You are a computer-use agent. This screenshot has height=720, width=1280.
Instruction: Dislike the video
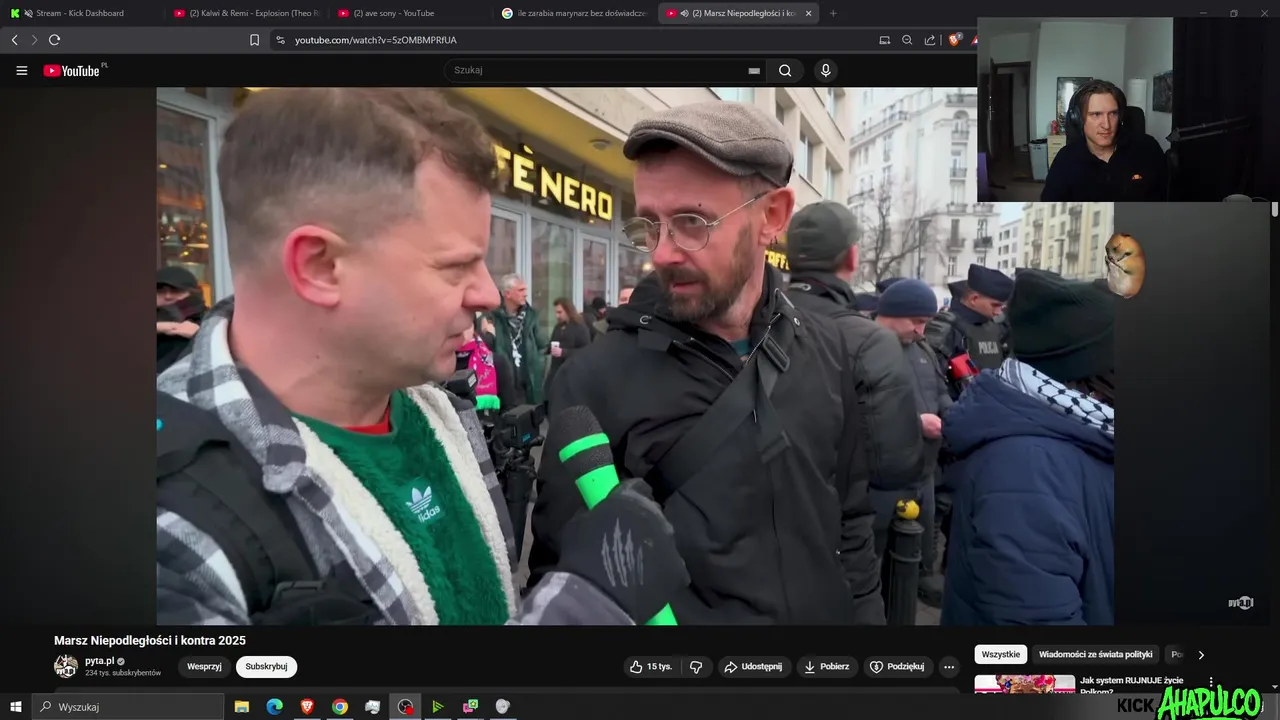pyautogui.click(x=696, y=667)
